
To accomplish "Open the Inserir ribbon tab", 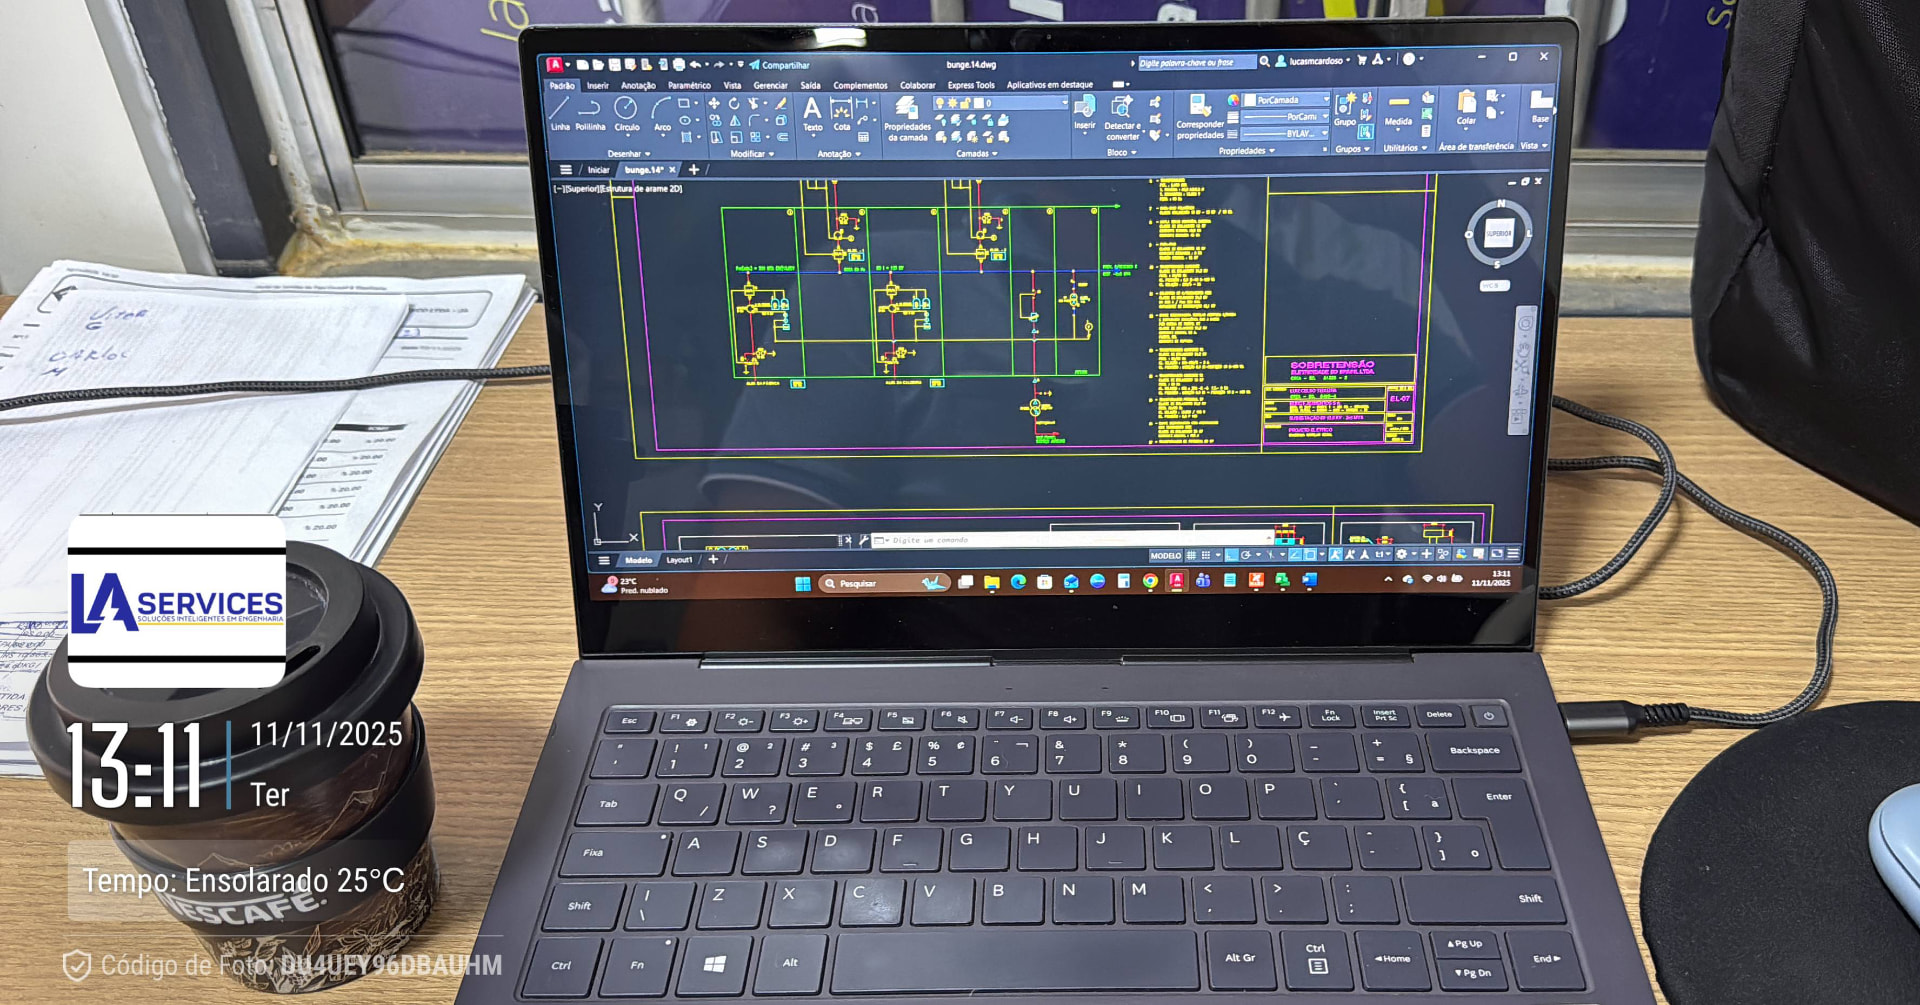I will click(x=598, y=86).
